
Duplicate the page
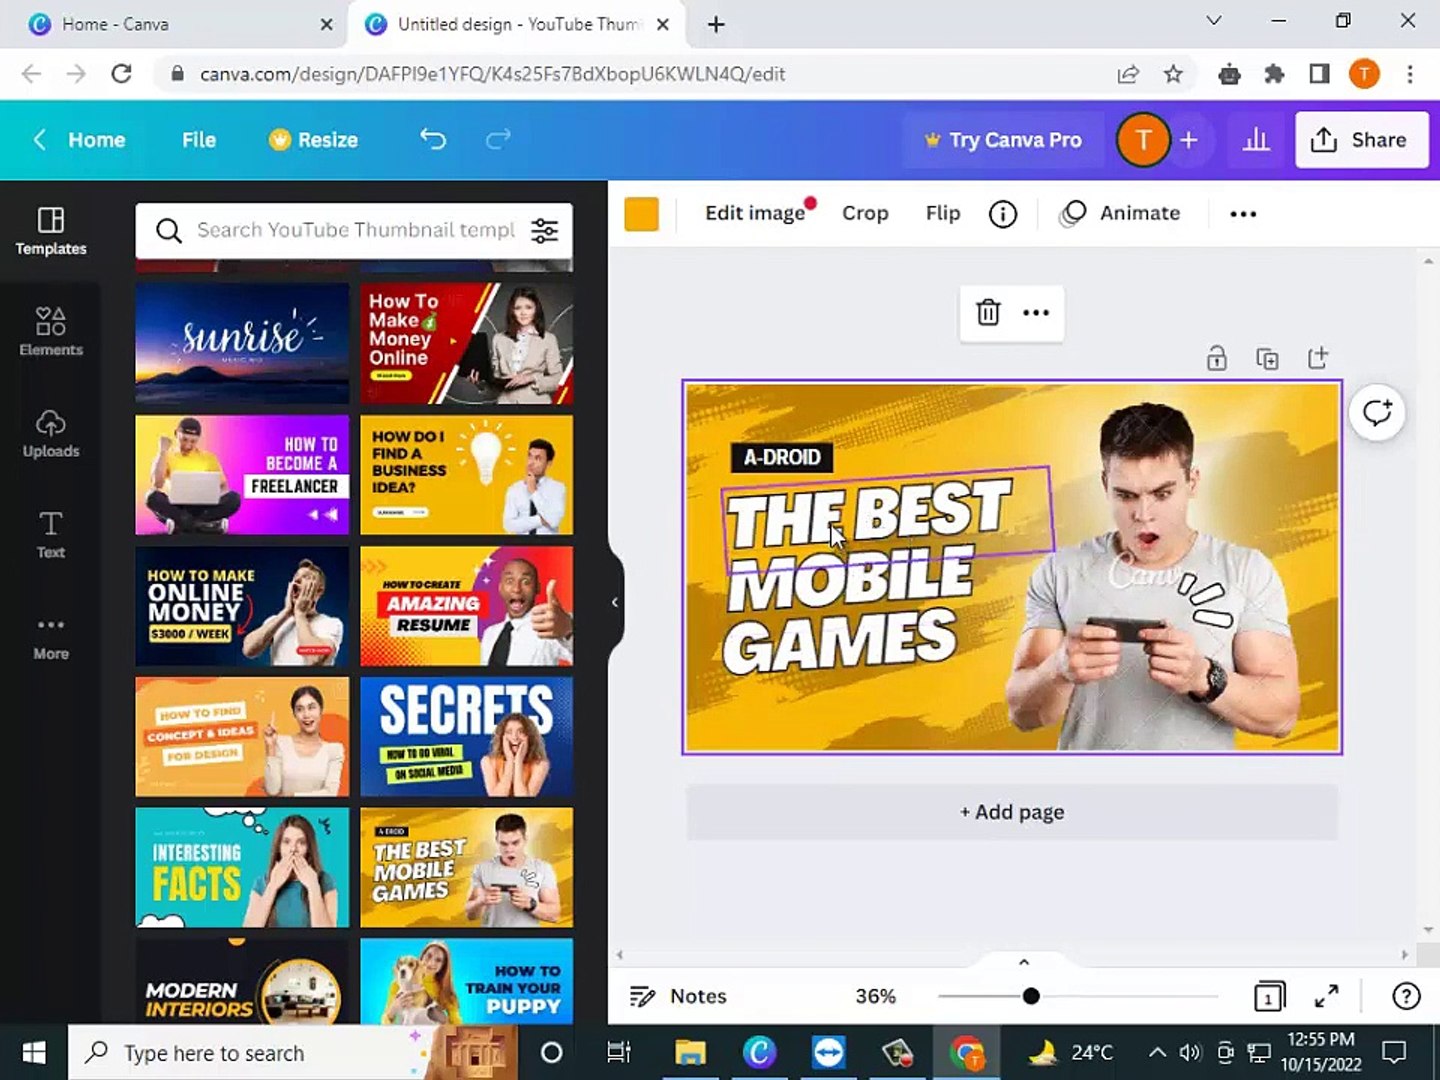pyautogui.click(x=1267, y=358)
